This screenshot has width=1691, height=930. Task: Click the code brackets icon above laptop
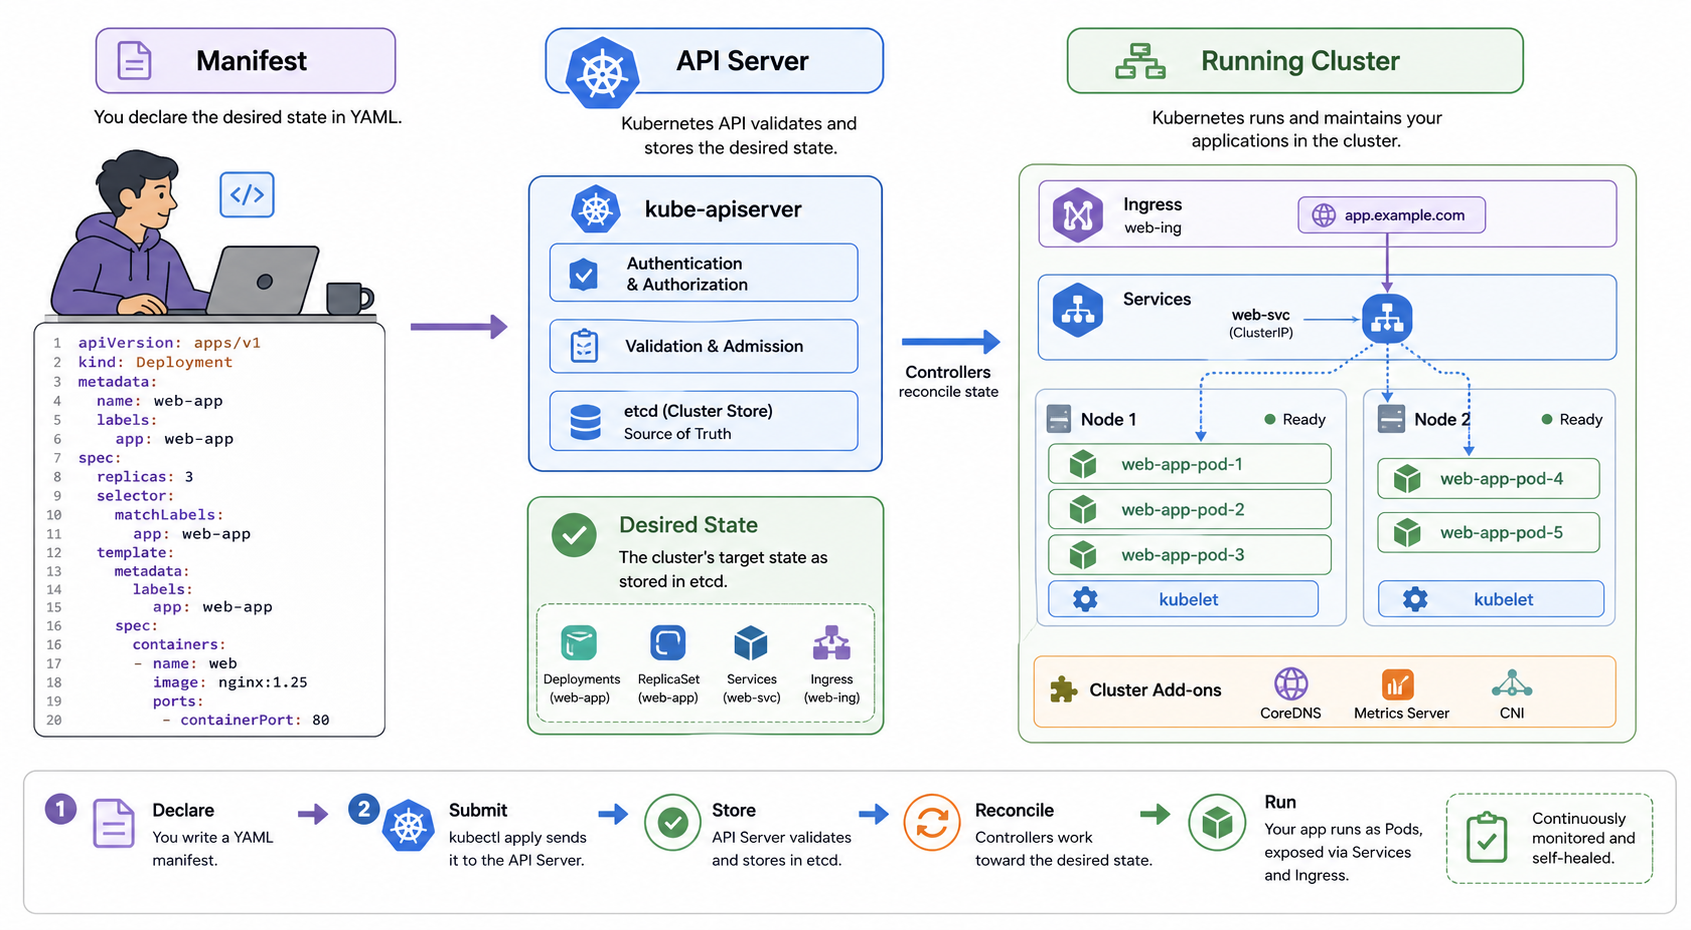tap(247, 194)
